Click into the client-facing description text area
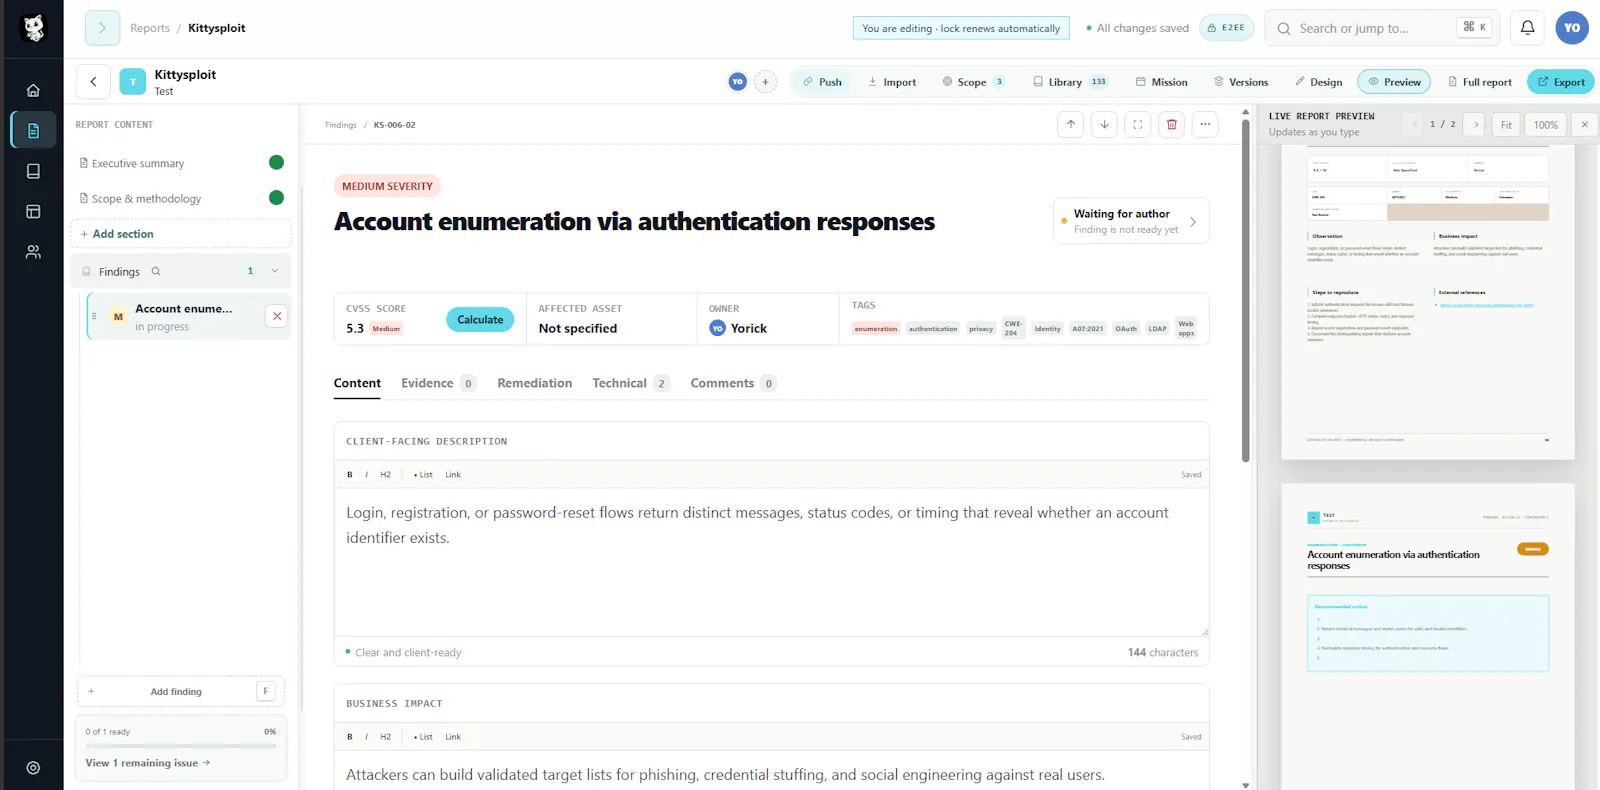The image size is (1600, 790). point(771,562)
